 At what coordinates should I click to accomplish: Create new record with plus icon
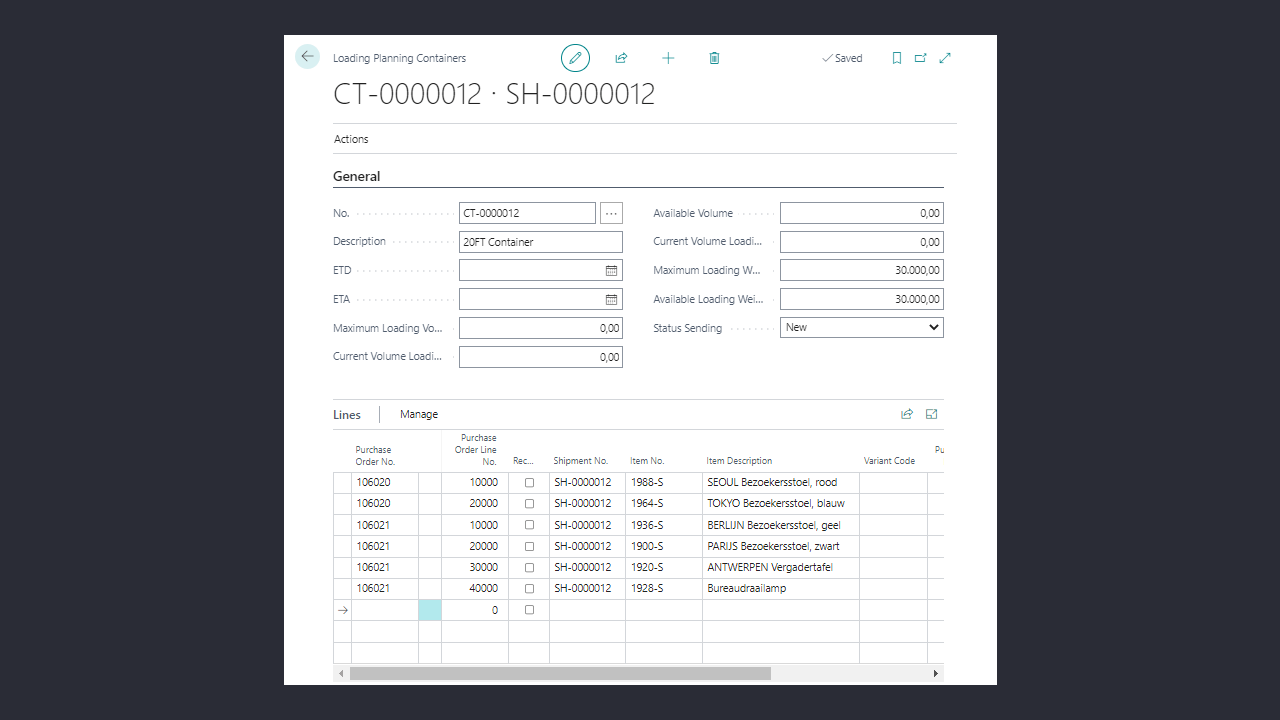point(668,58)
